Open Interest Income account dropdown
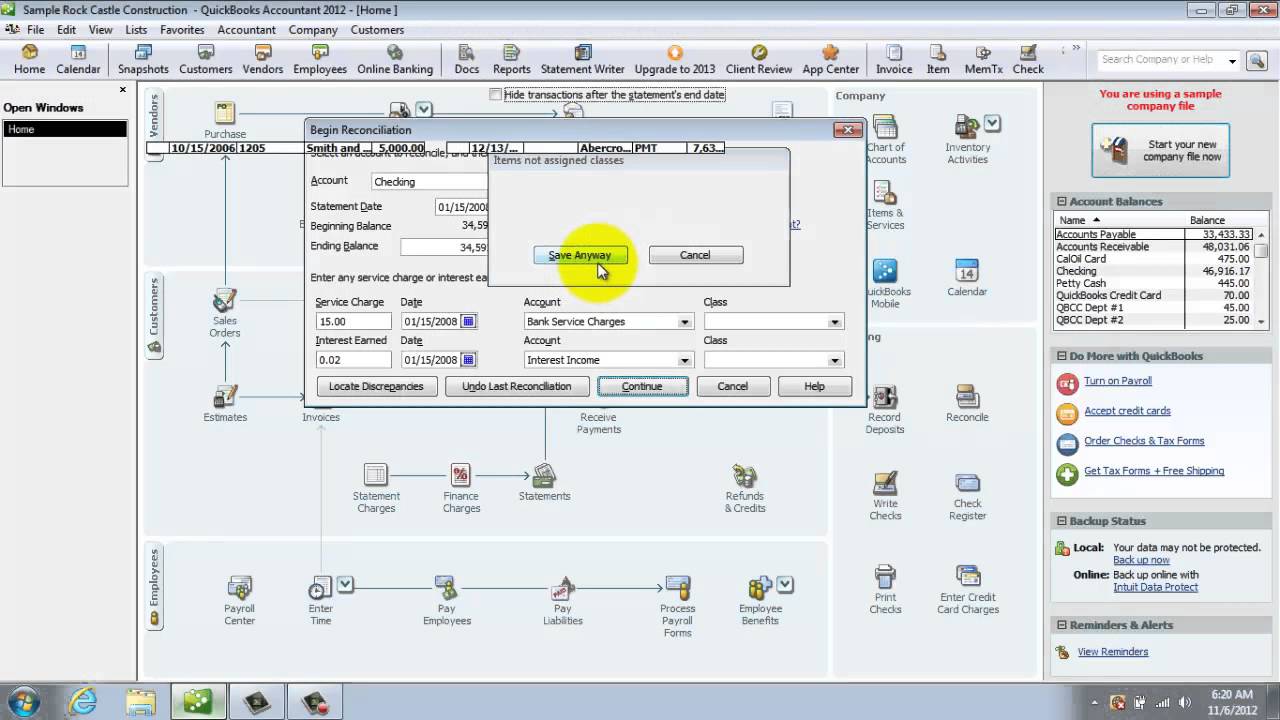1280x720 pixels. 685,360
